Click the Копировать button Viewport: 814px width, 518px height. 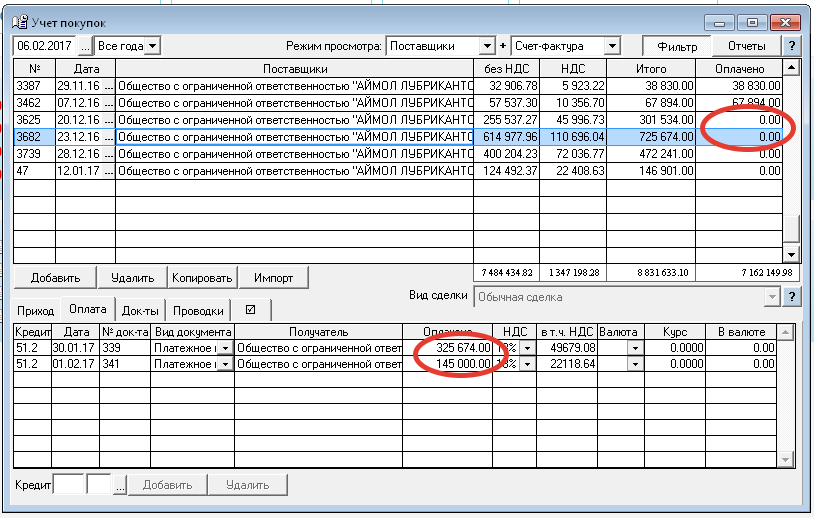(202, 278)
